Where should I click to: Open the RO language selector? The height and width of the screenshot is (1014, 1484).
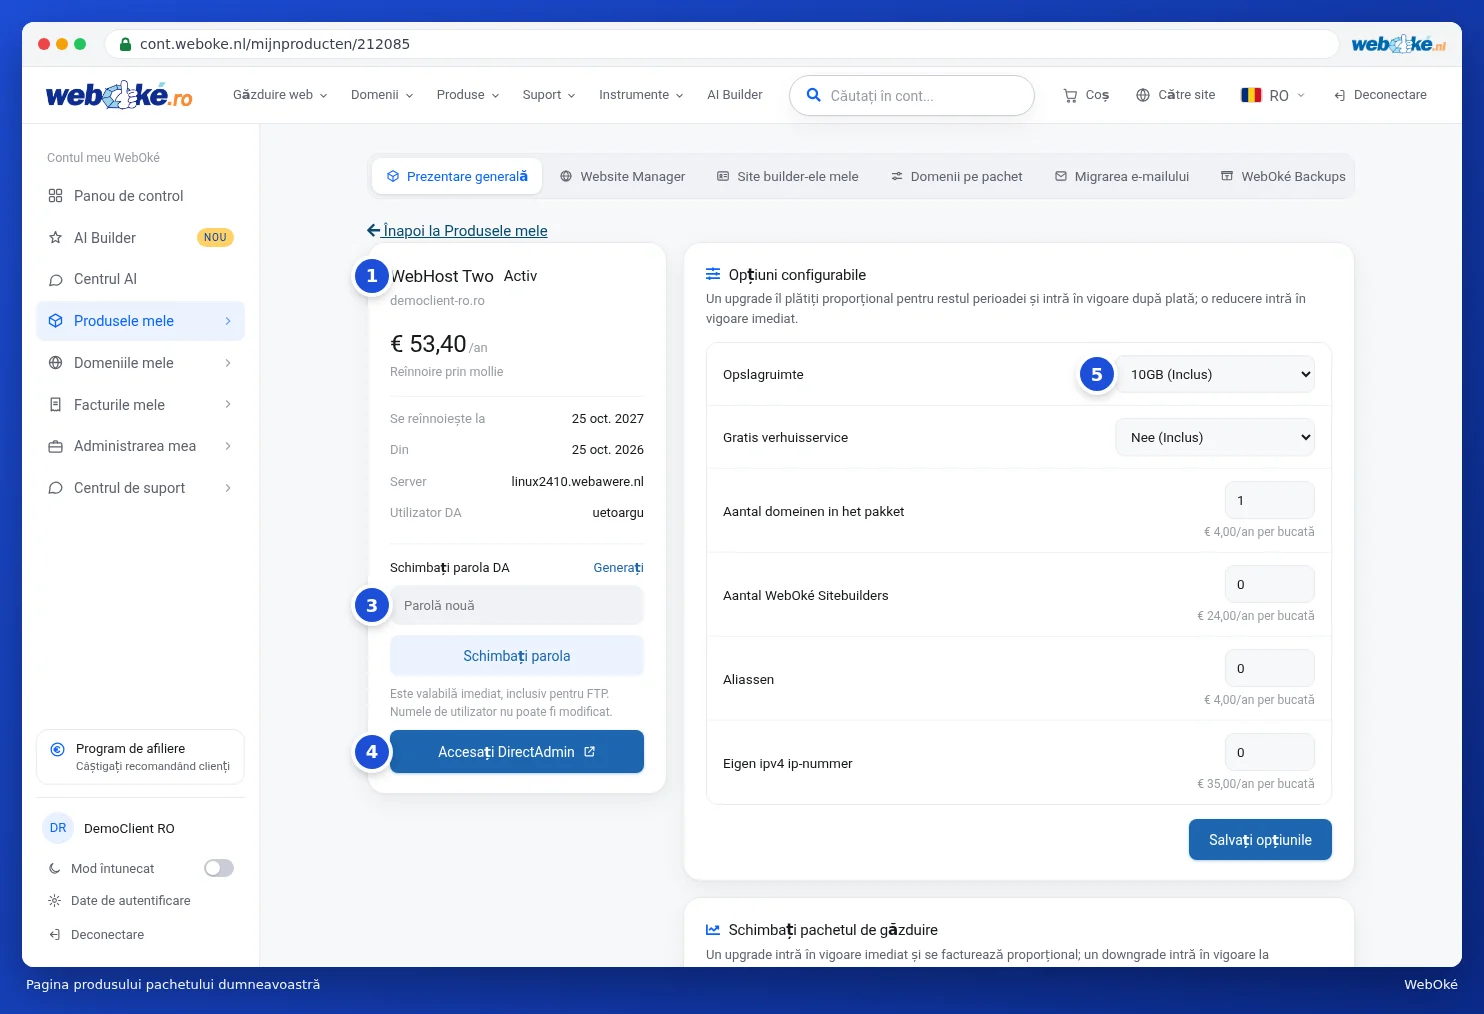1273,95
